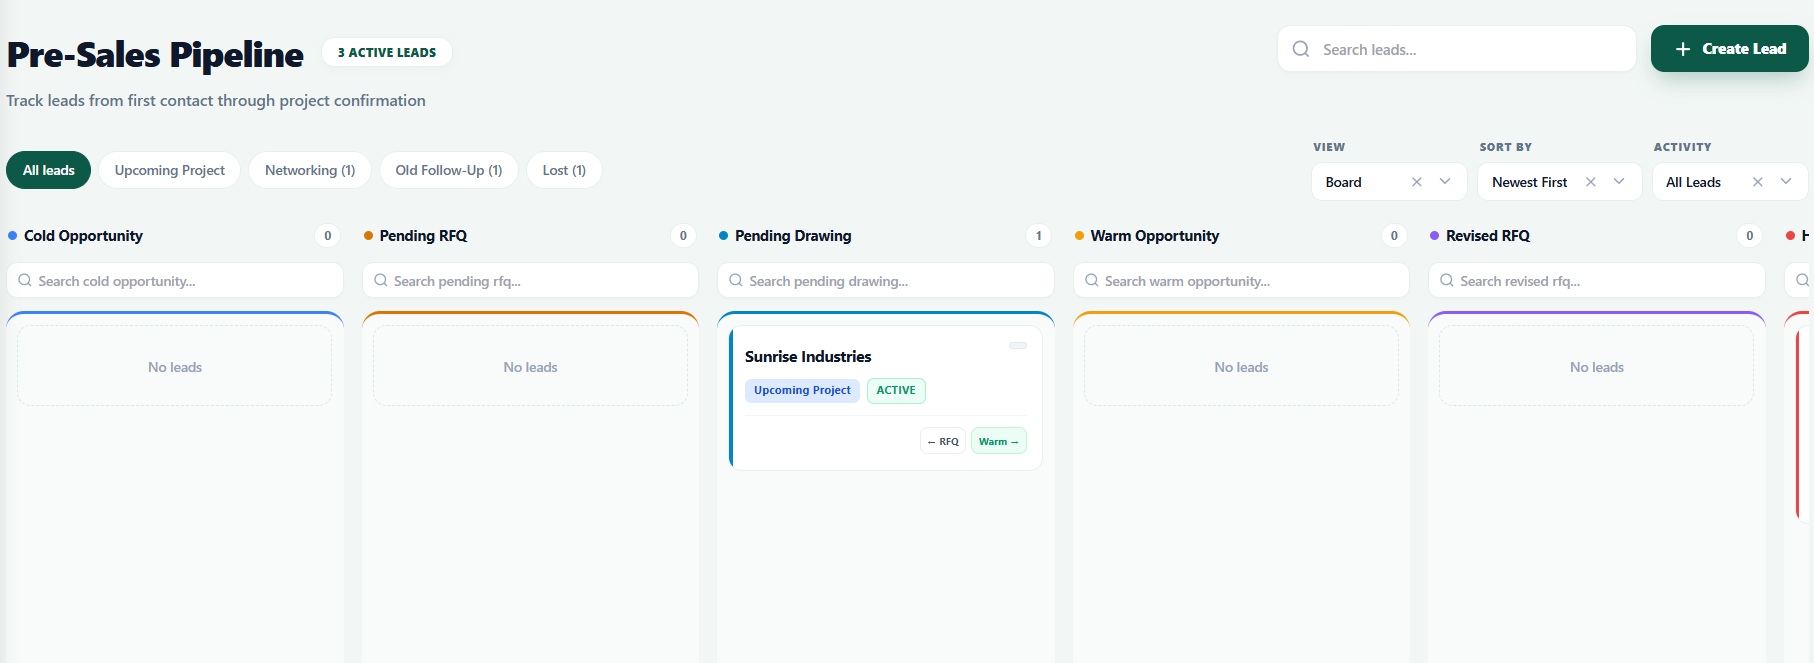Viewport: 1814px width, 663px height.
Task: Click the Search pending rfq field
Action: pyautogui.click(x=530, y=281)
